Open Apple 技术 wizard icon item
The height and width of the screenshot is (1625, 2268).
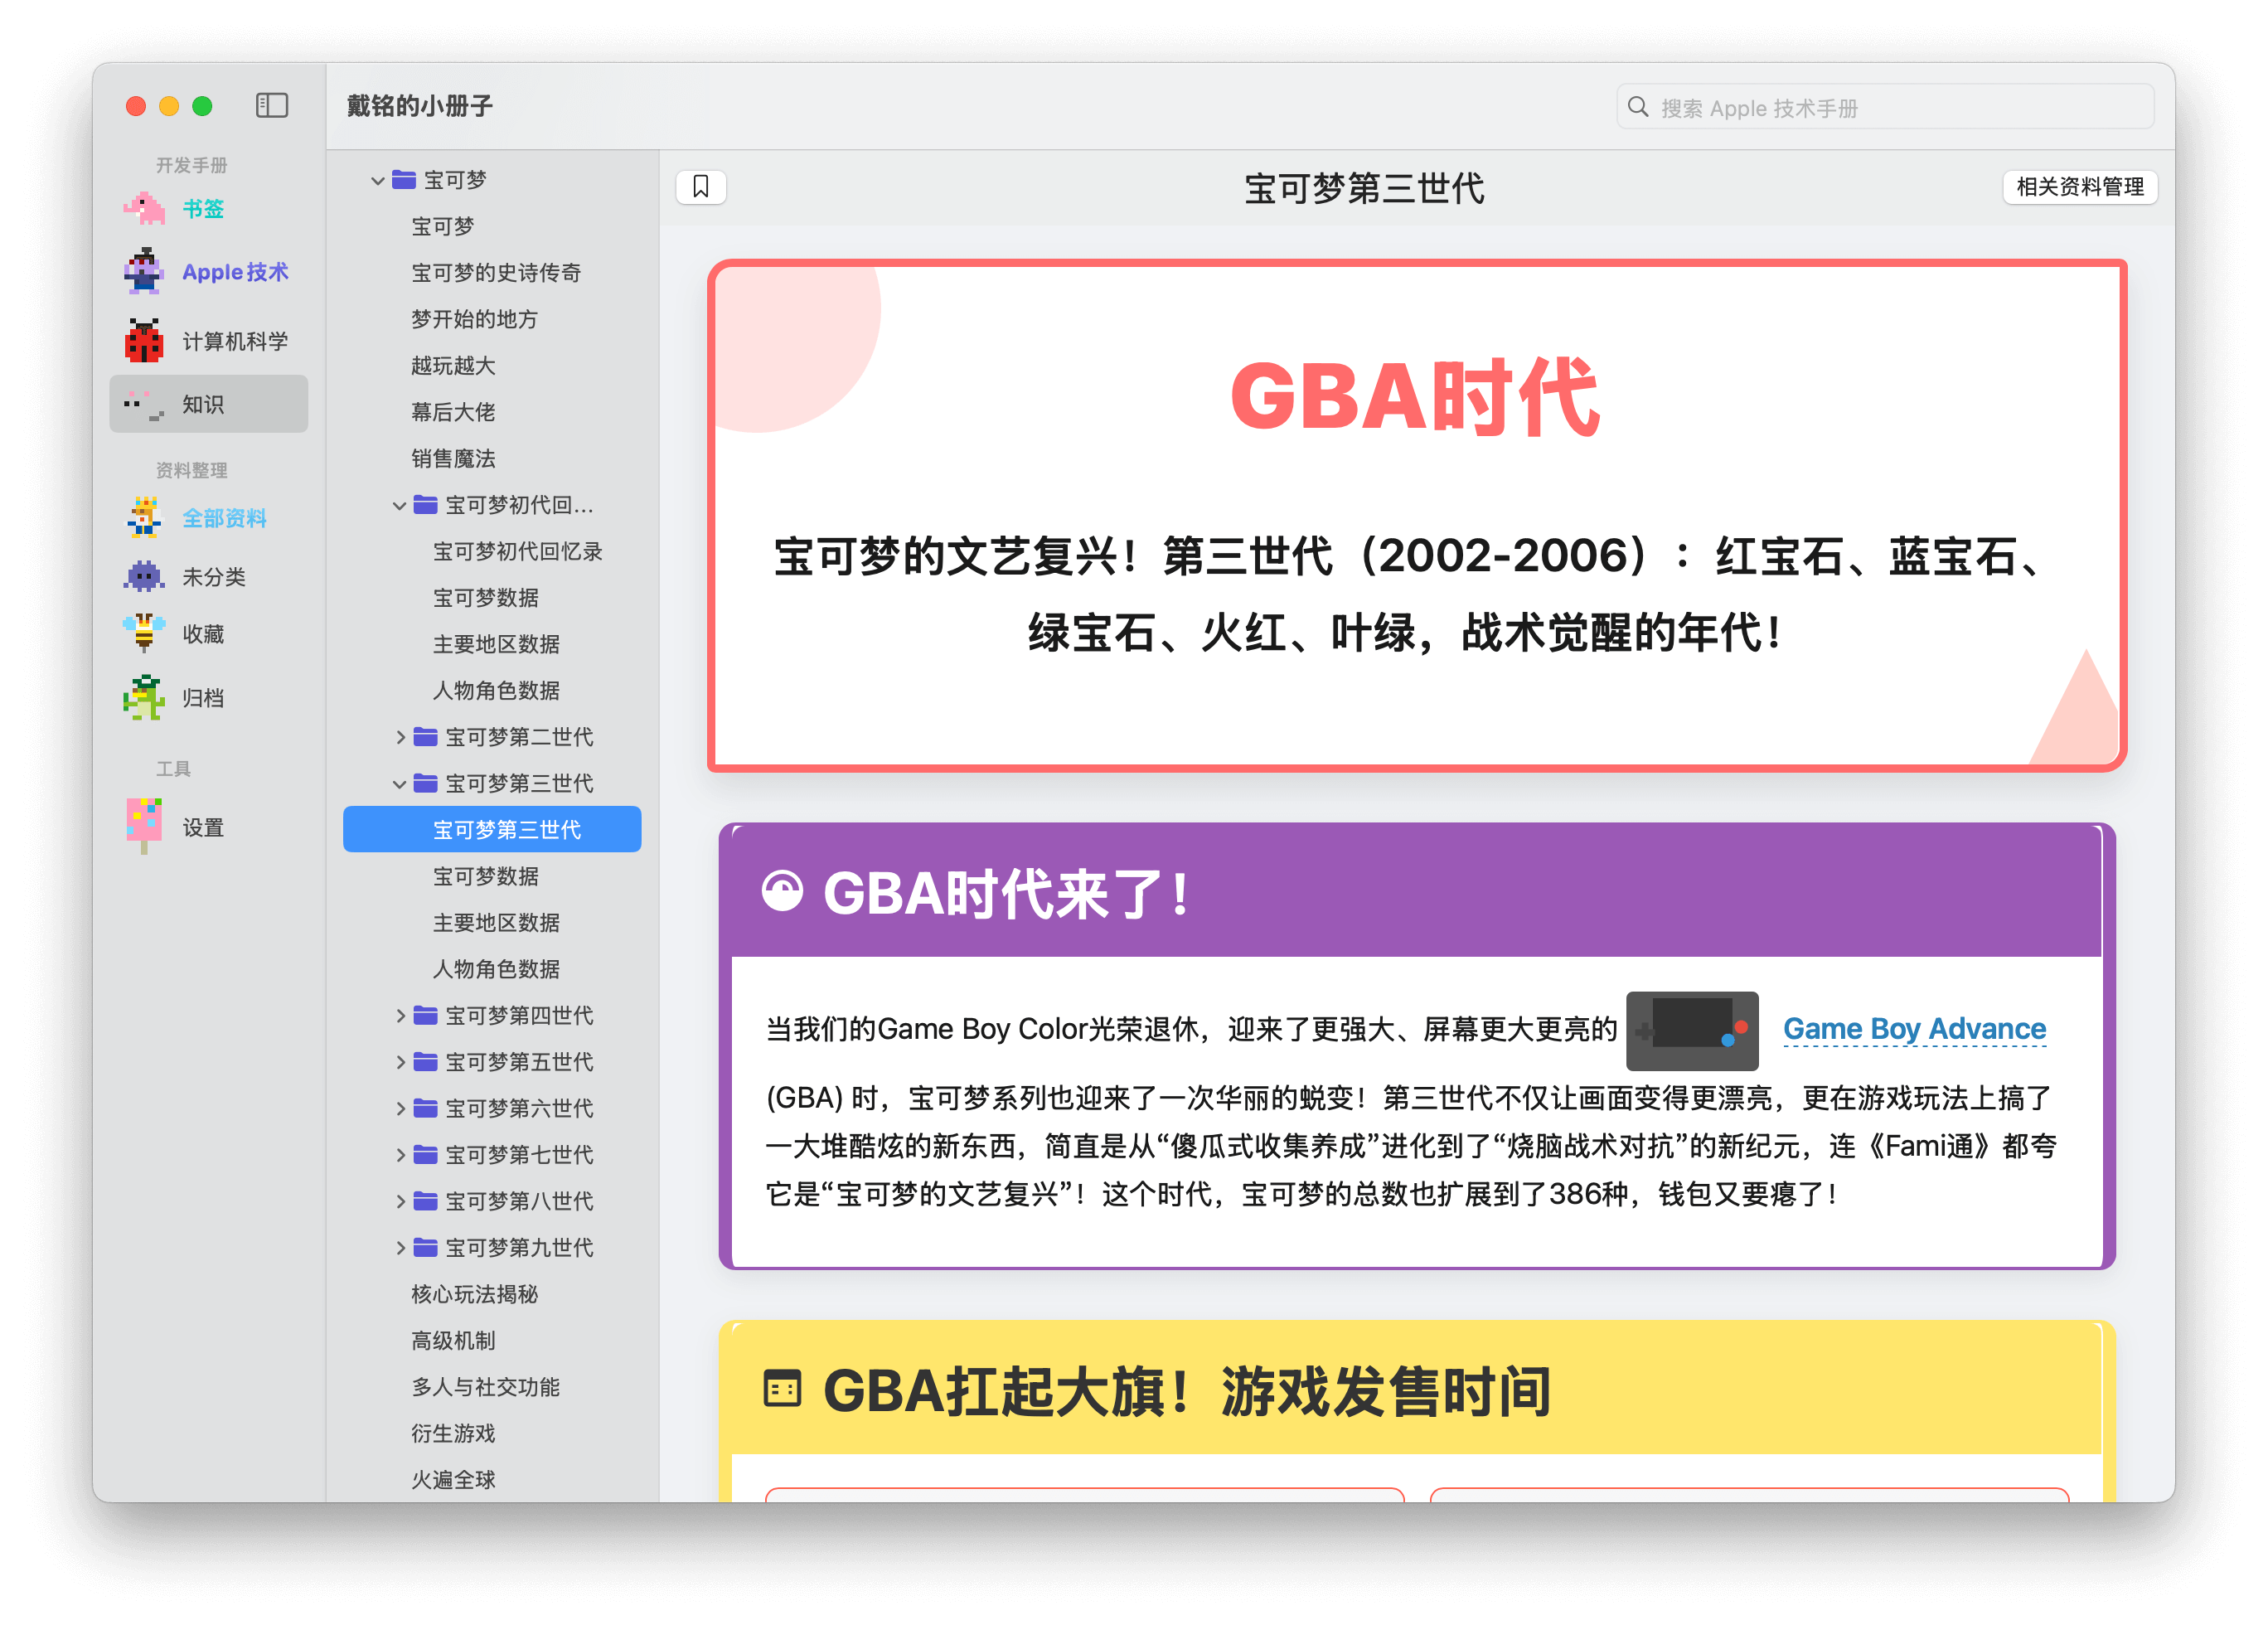(x=144, y=271)
